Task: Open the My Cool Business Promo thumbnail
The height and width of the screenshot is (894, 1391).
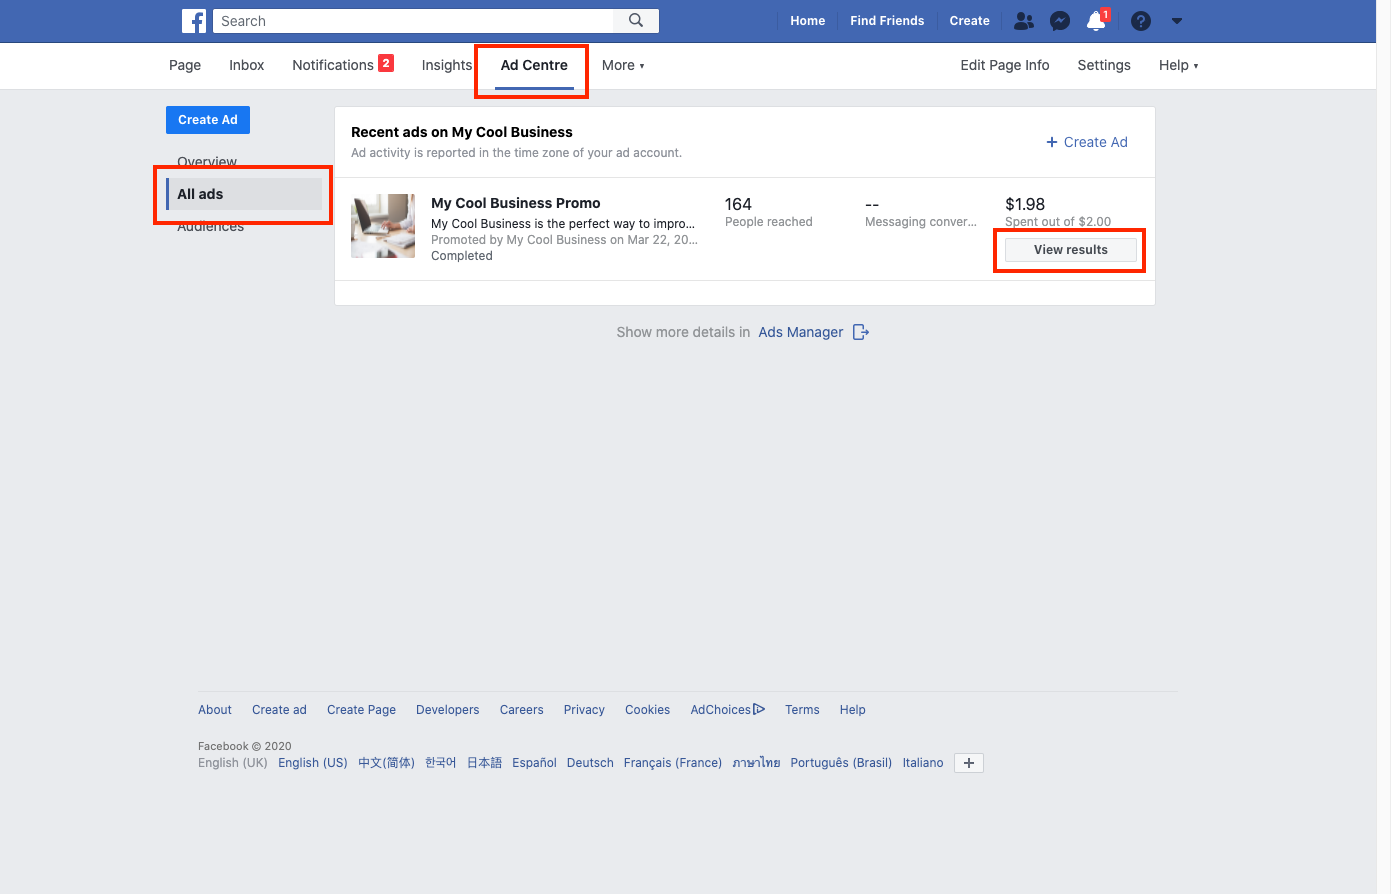Action: click(383, 226)
